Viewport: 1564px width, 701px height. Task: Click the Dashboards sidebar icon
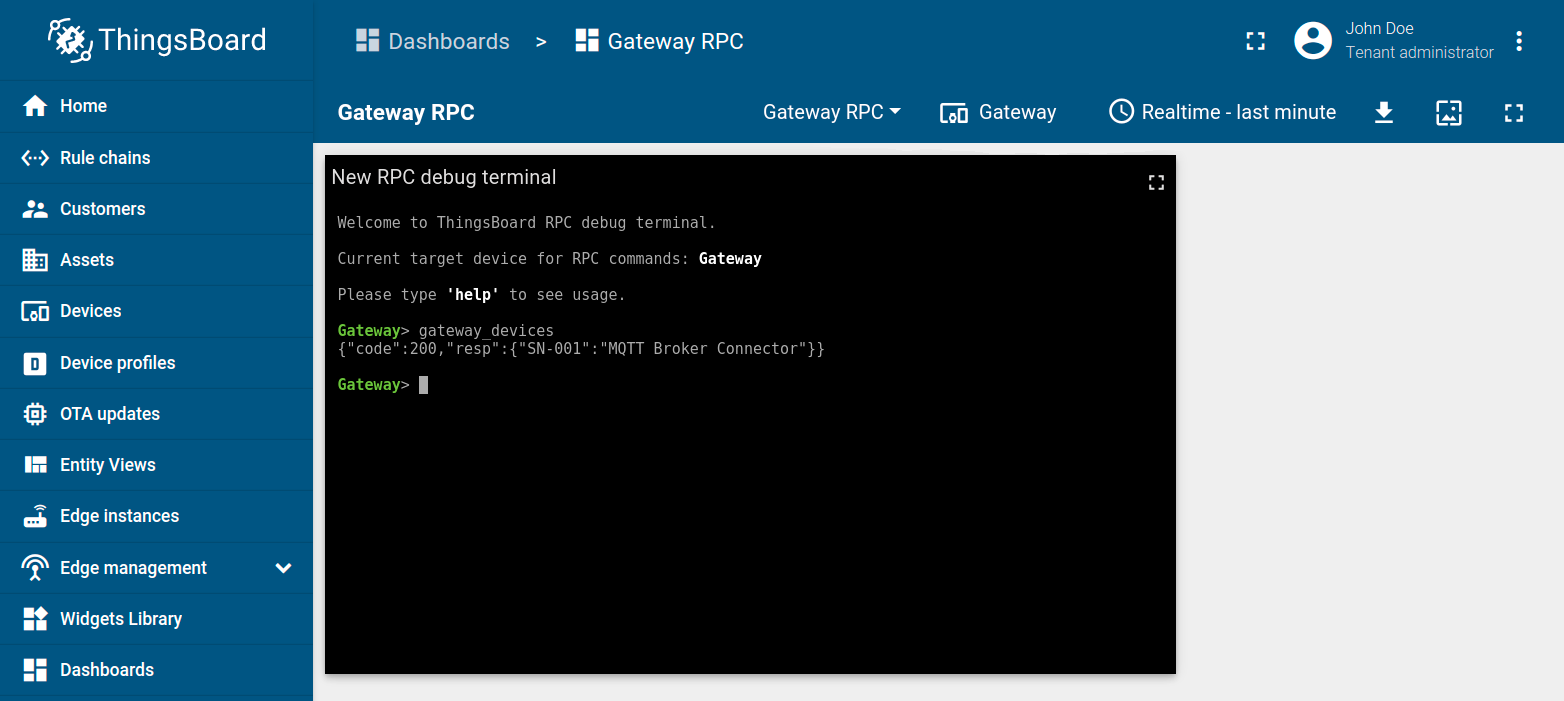(35, 670)
